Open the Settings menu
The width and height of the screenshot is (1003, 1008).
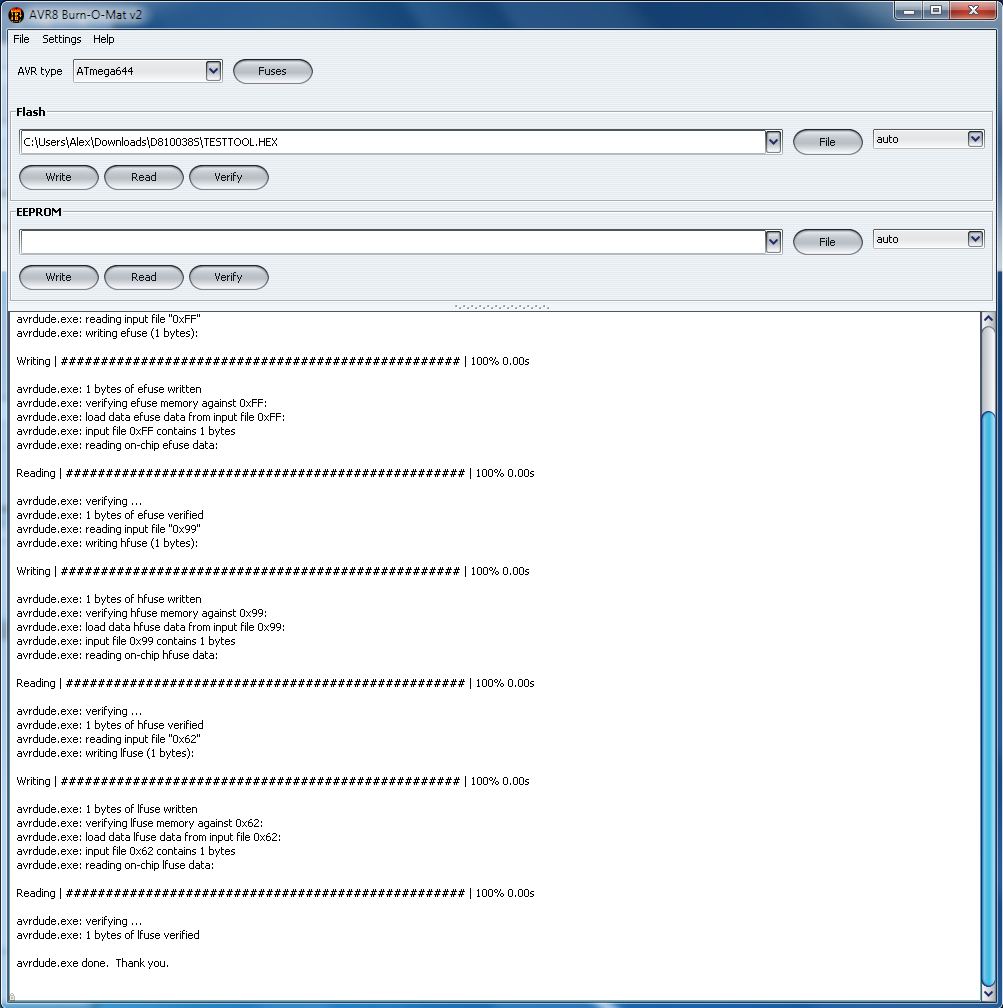coord(62,39)
